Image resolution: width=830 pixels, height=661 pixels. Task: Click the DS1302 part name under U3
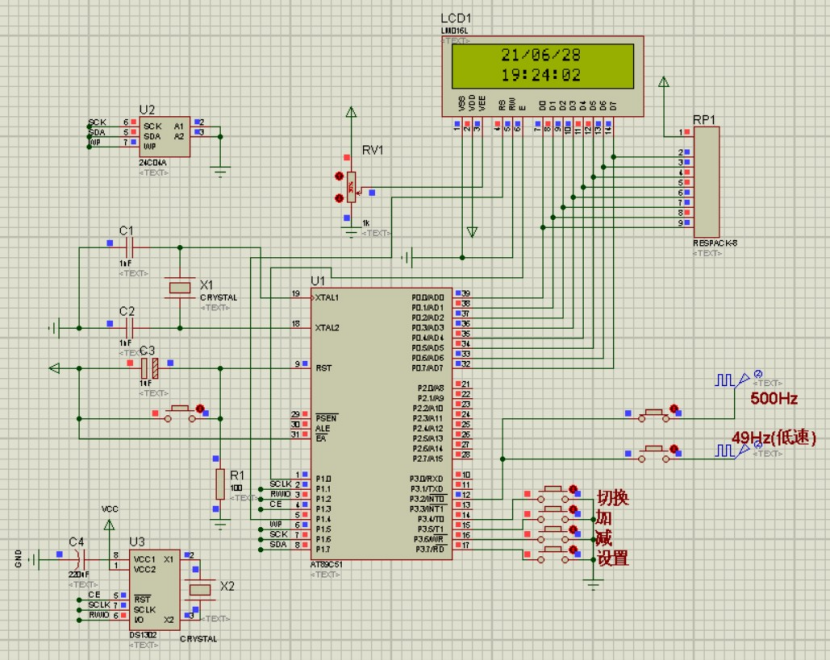point(143,635)
